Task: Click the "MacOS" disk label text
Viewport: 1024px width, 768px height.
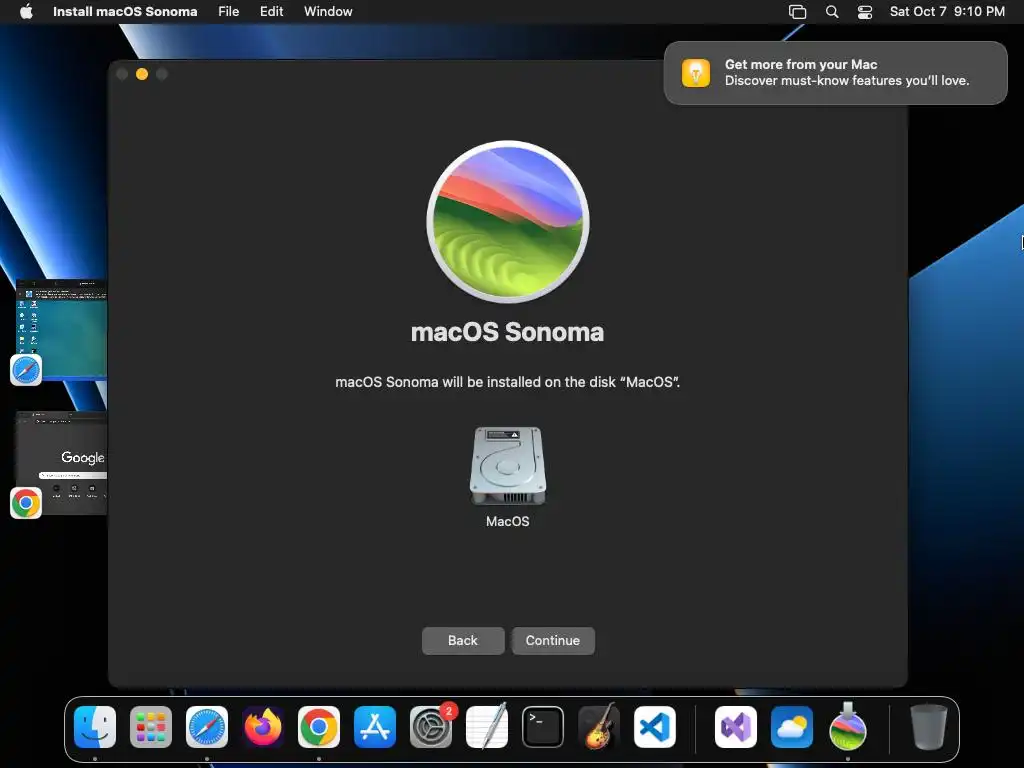Action: pos(507,521)
